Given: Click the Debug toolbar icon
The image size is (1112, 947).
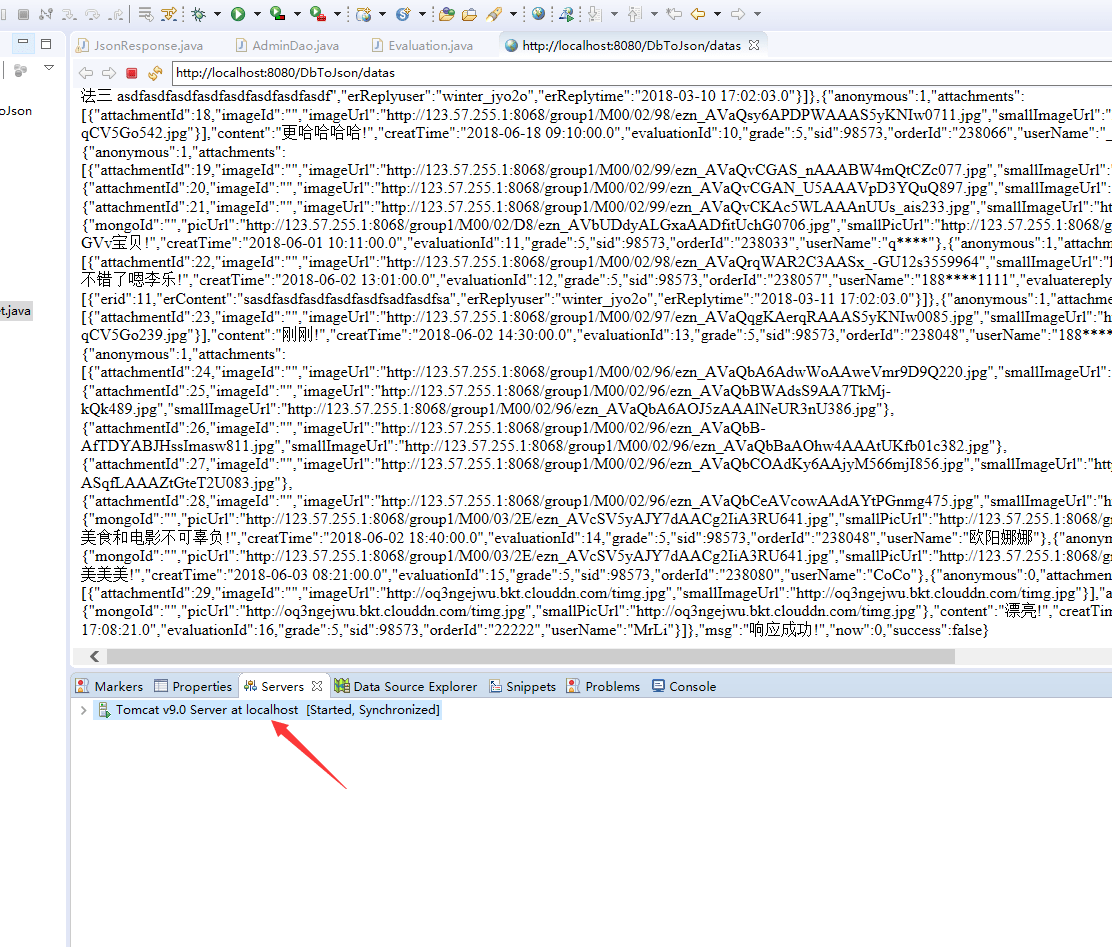Looking at the screenshot, I should pos(198,14).
